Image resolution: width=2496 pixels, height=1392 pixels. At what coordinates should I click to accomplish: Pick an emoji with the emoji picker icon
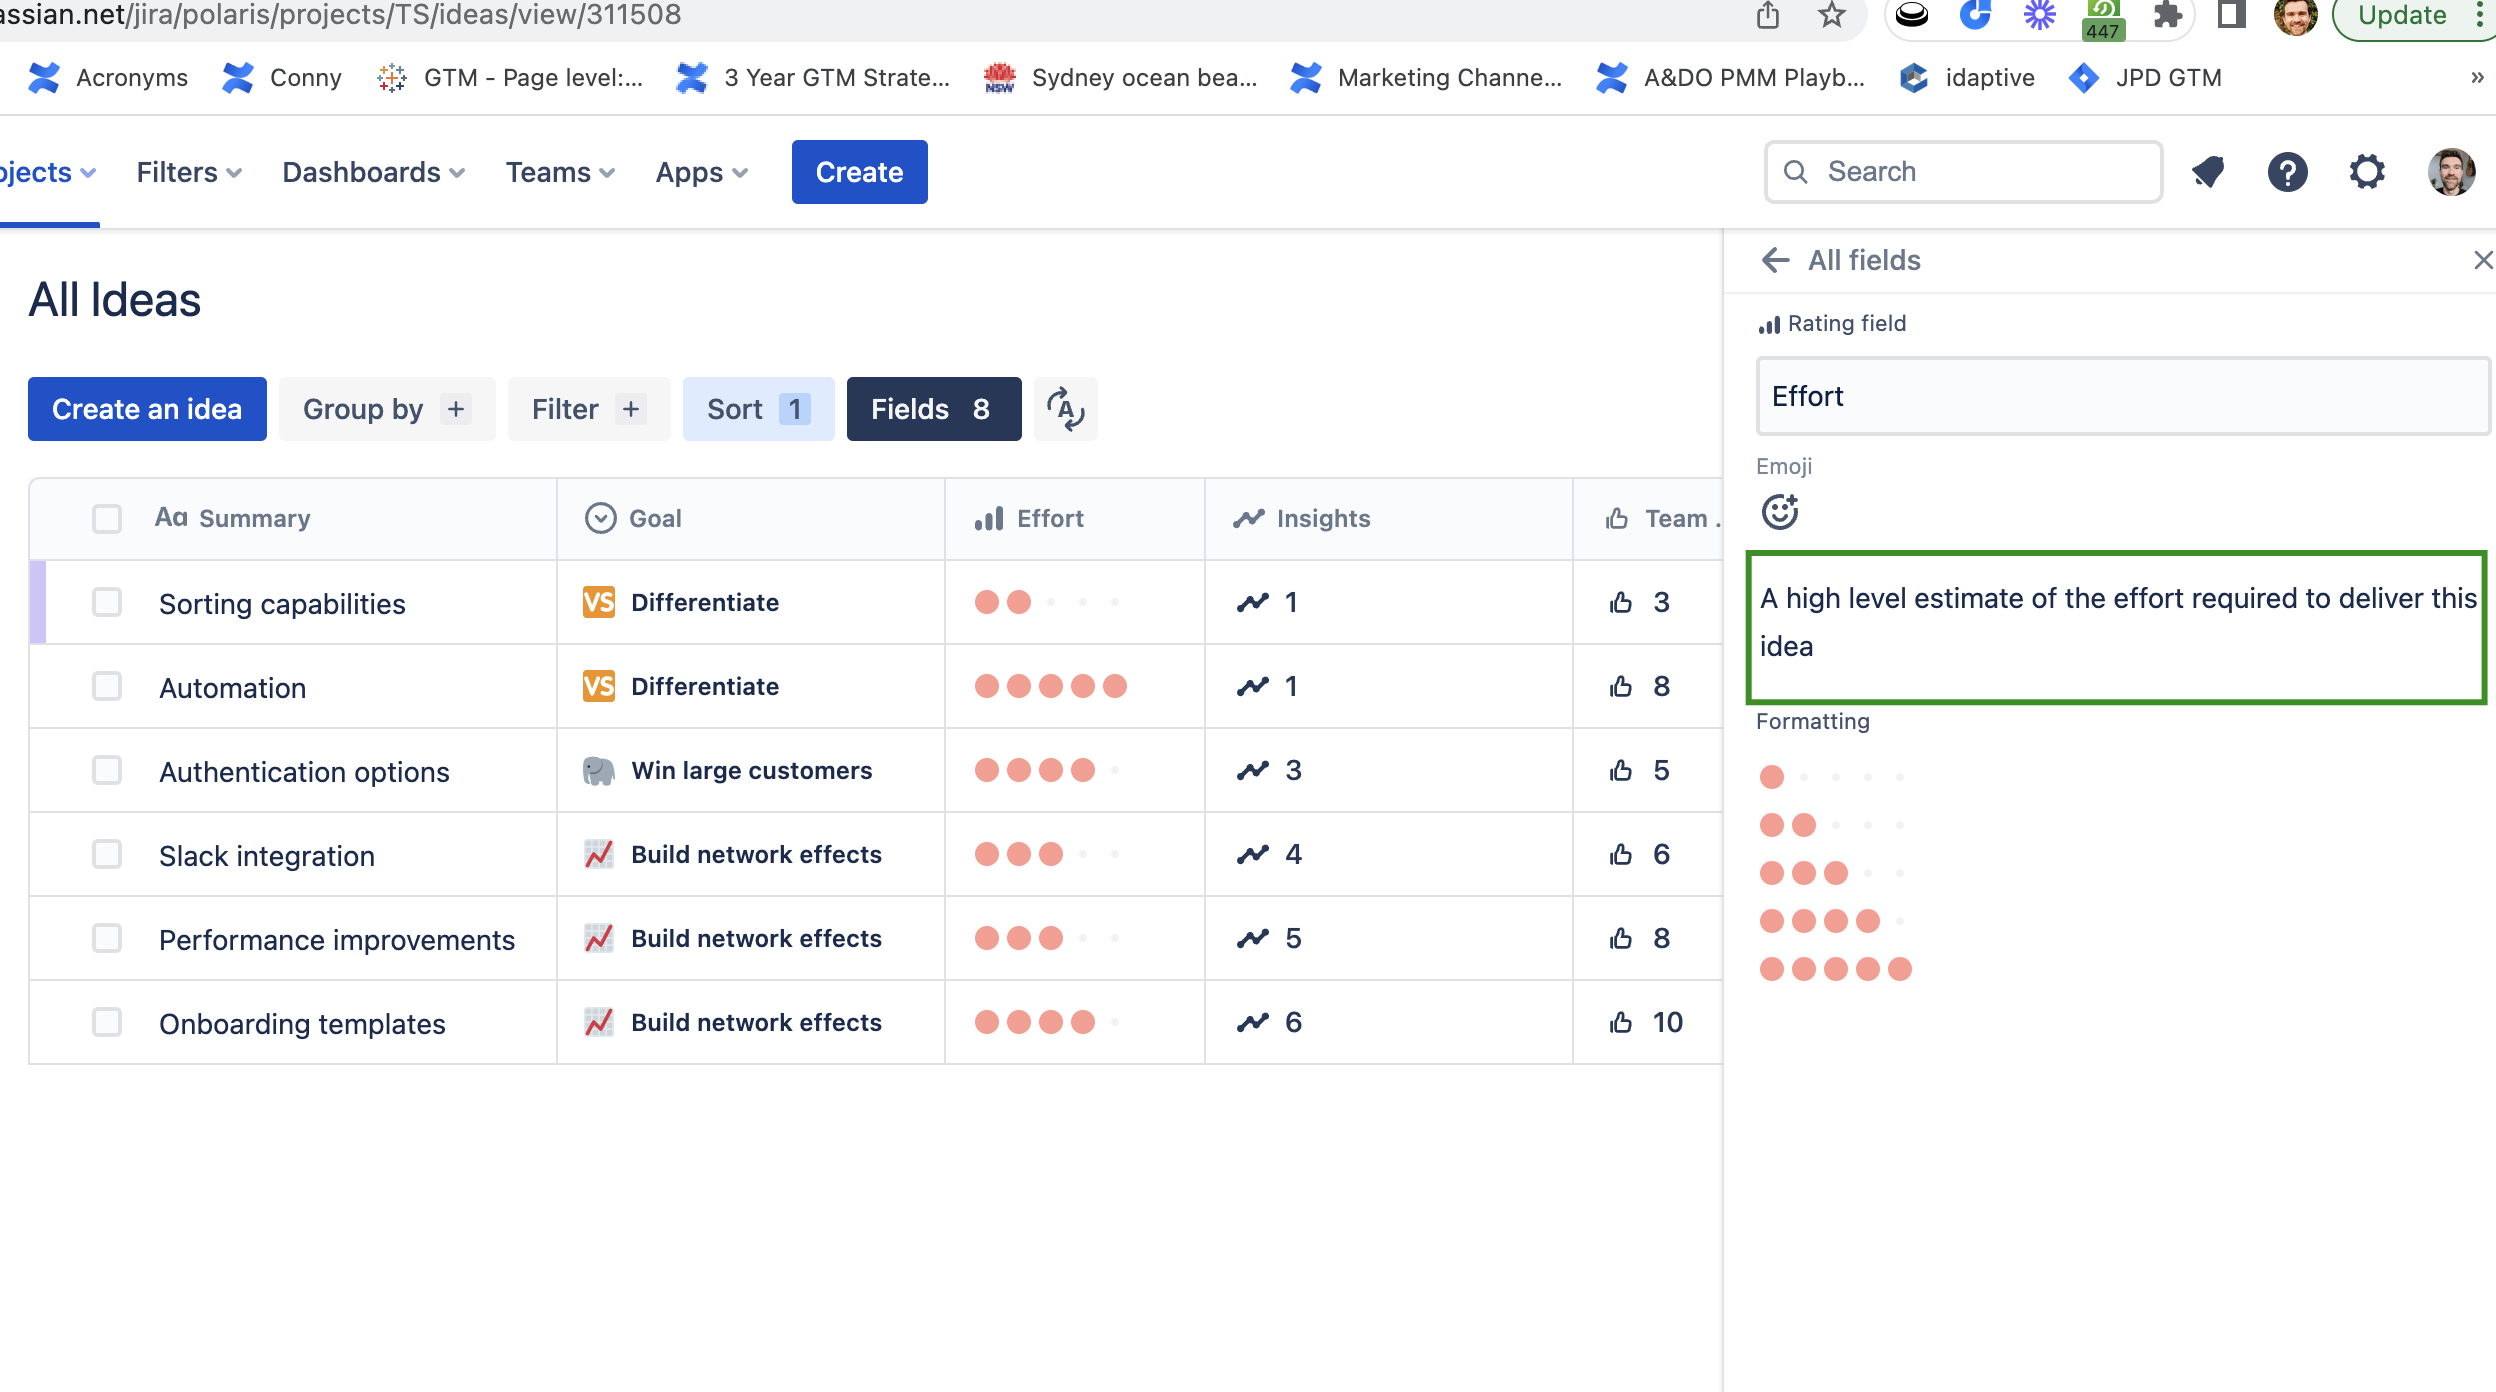click(1780, 512)
